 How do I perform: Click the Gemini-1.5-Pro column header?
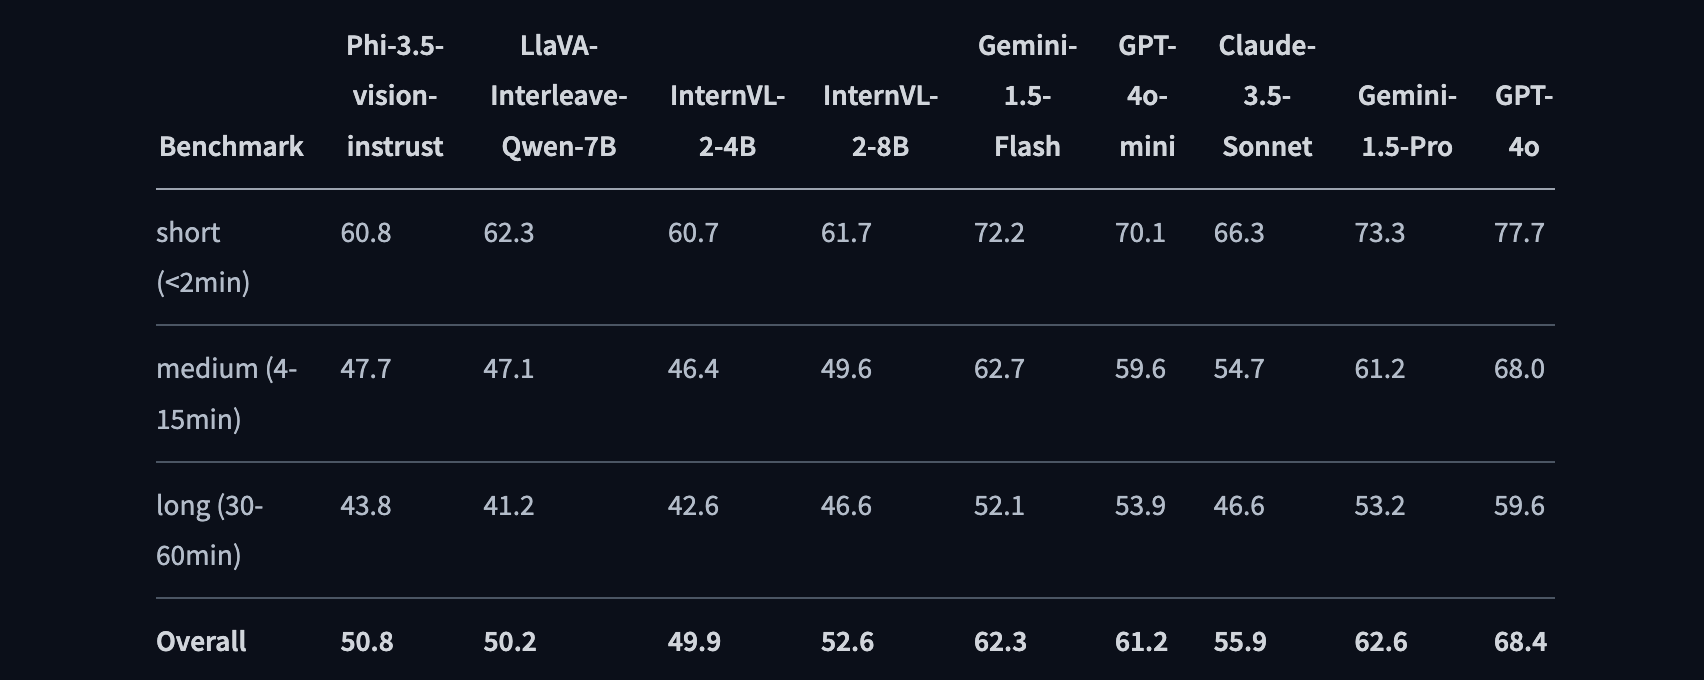tap(1407, 121)
